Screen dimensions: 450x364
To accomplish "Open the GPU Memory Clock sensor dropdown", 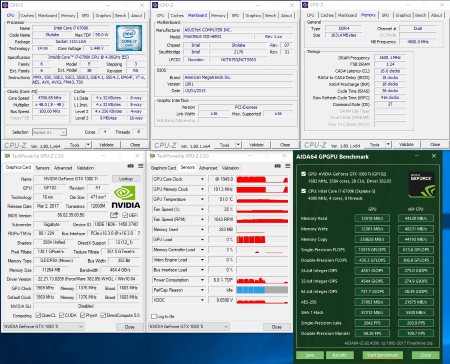I will pyautogui.click(x=202, y=189).
